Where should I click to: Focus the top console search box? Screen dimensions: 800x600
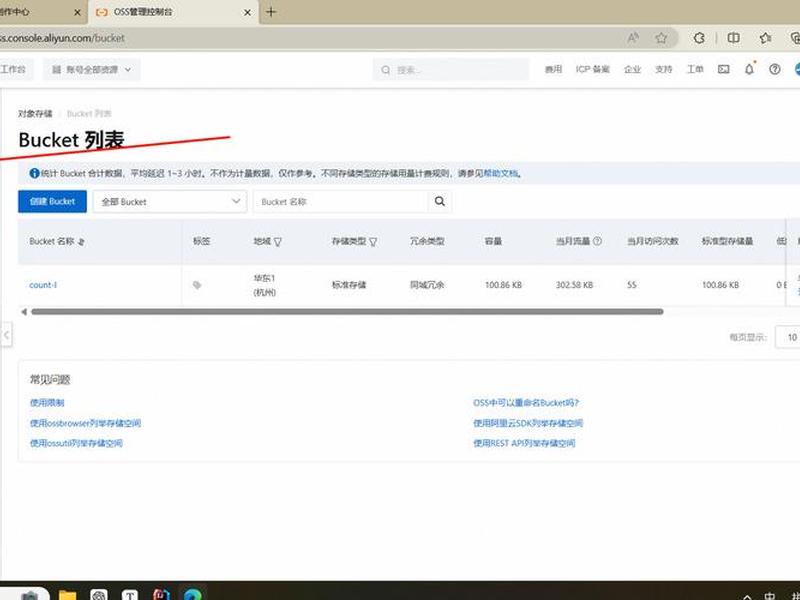coord(451,69)
